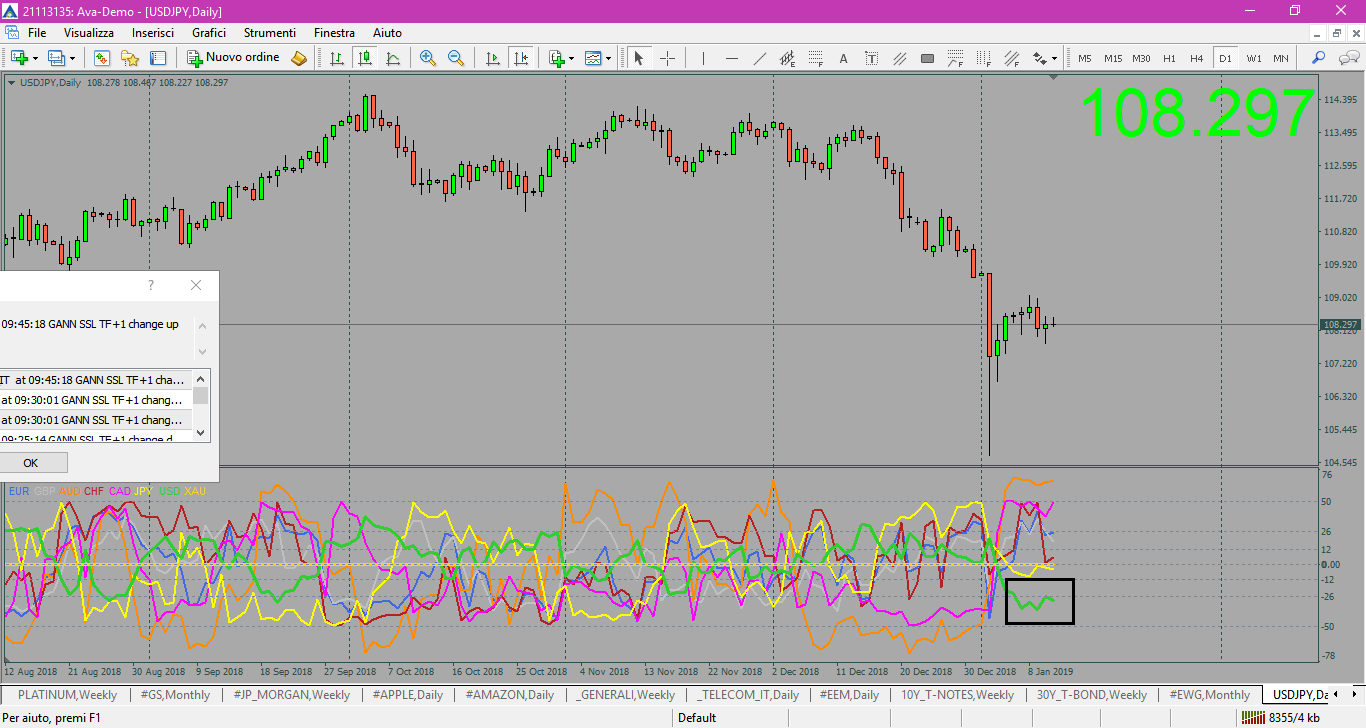Select the equidistant channel tool

(788, 58)
